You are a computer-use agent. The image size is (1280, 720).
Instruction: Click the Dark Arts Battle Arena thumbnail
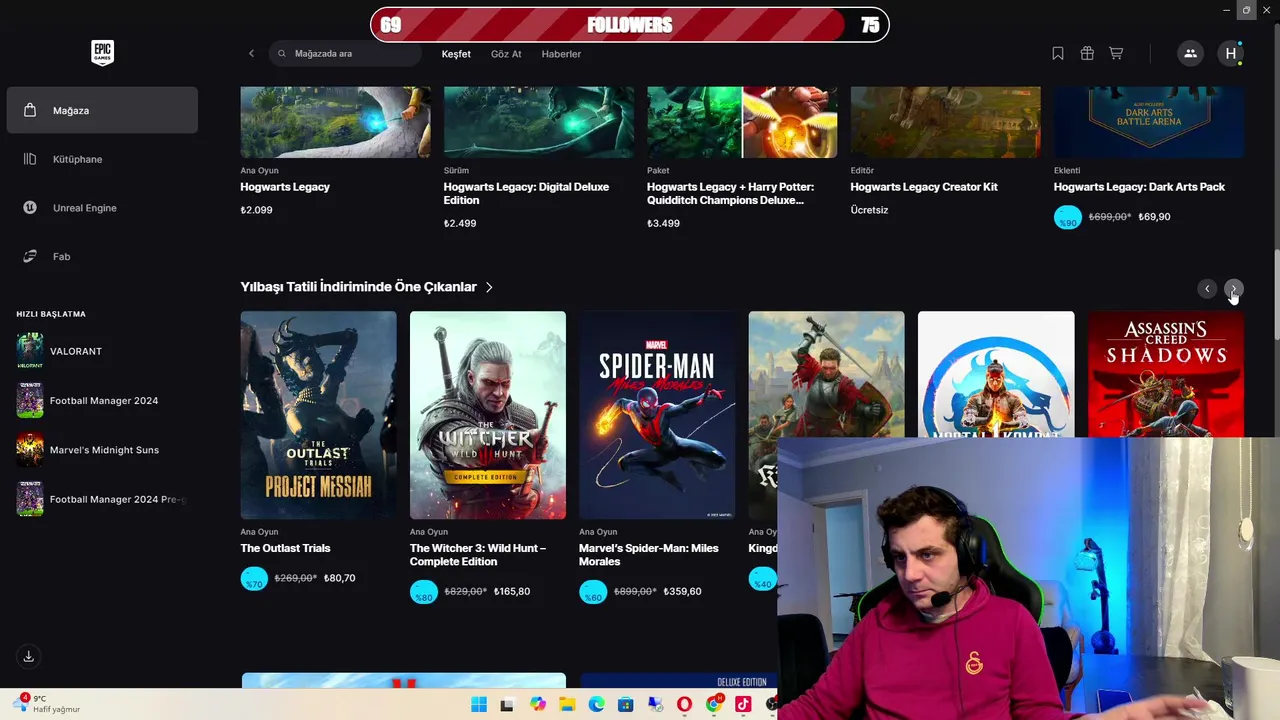(x=1149, y=122)
